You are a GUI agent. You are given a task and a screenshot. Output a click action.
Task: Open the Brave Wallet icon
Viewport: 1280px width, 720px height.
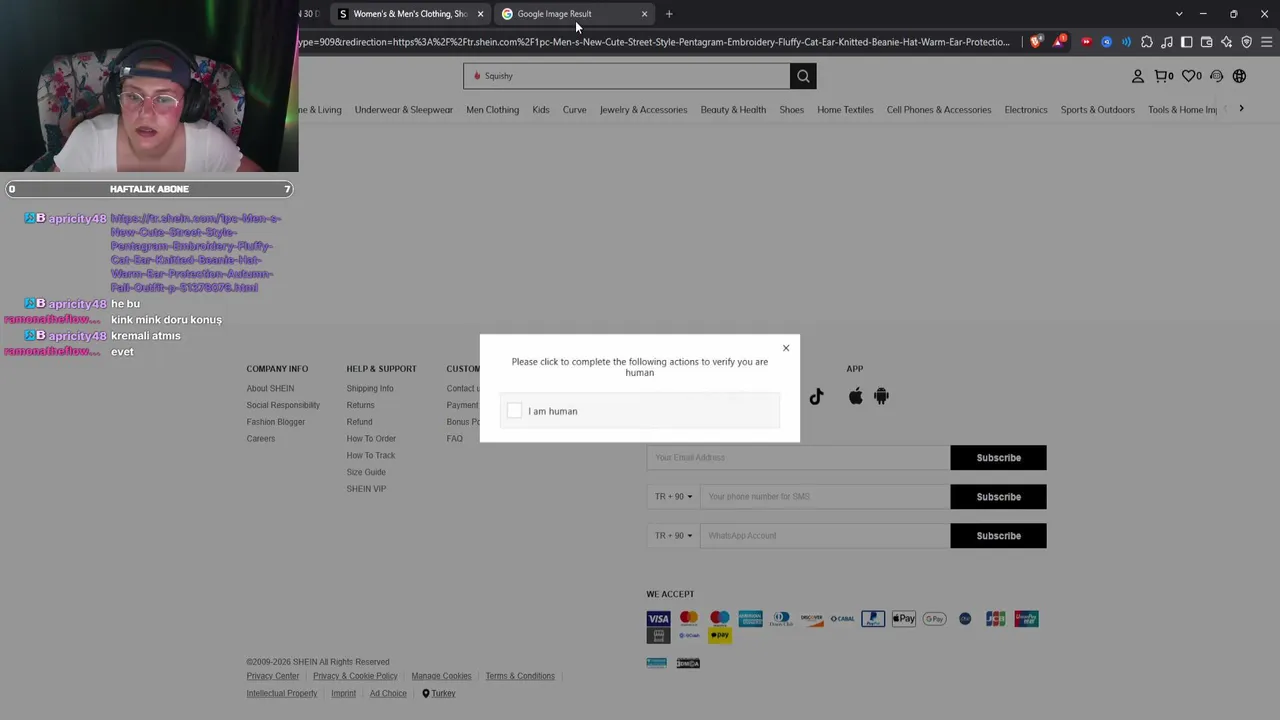1207,42
